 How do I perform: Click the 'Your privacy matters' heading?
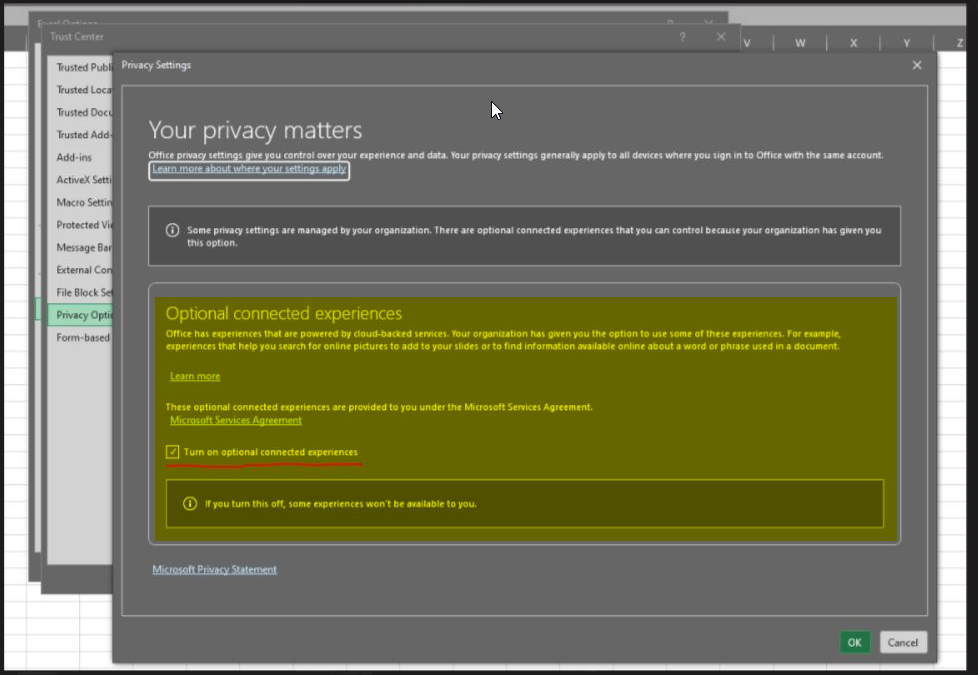pos(255,130)
